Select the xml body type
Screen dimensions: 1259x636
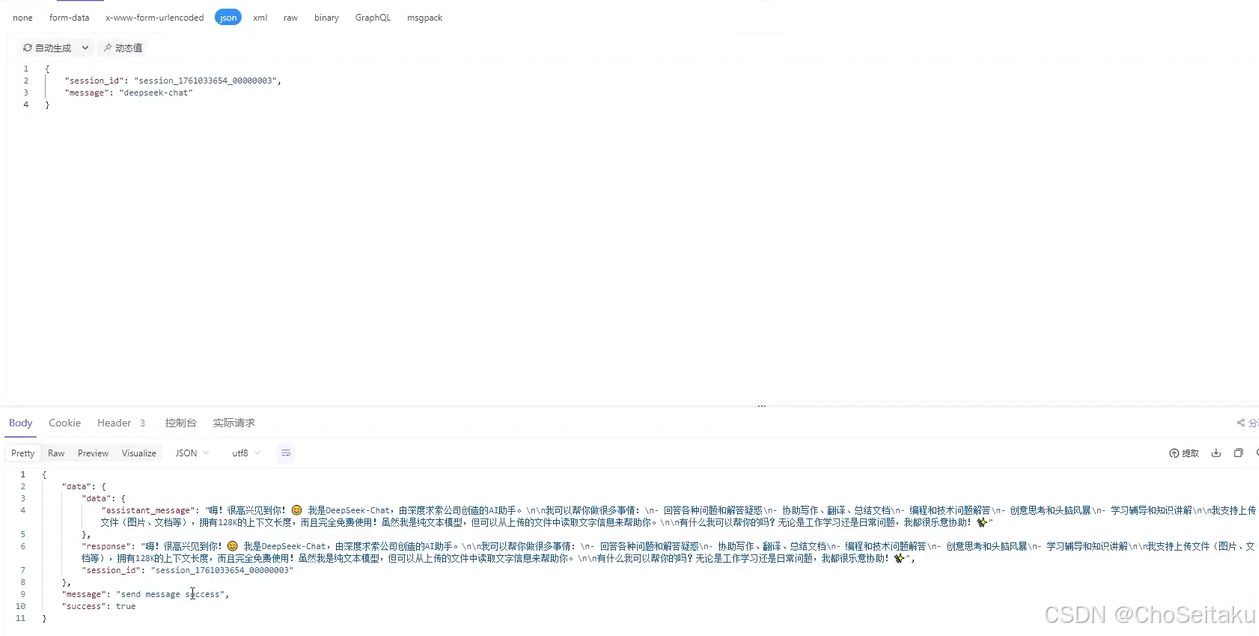coord(260,18)
